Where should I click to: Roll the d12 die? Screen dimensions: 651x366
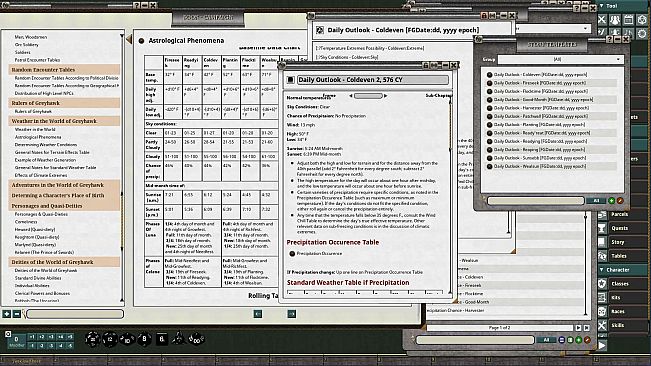click(110, 339)
